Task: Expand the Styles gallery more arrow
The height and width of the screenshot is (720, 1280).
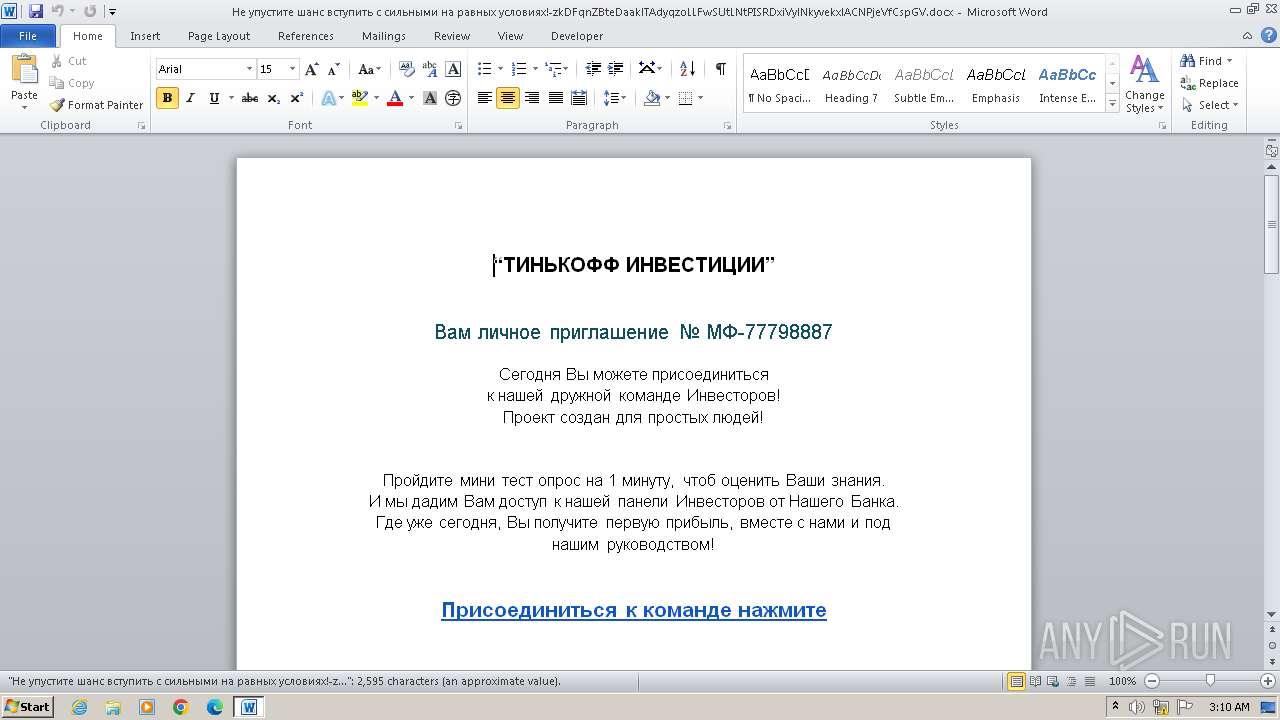Action: point(1113,103)
